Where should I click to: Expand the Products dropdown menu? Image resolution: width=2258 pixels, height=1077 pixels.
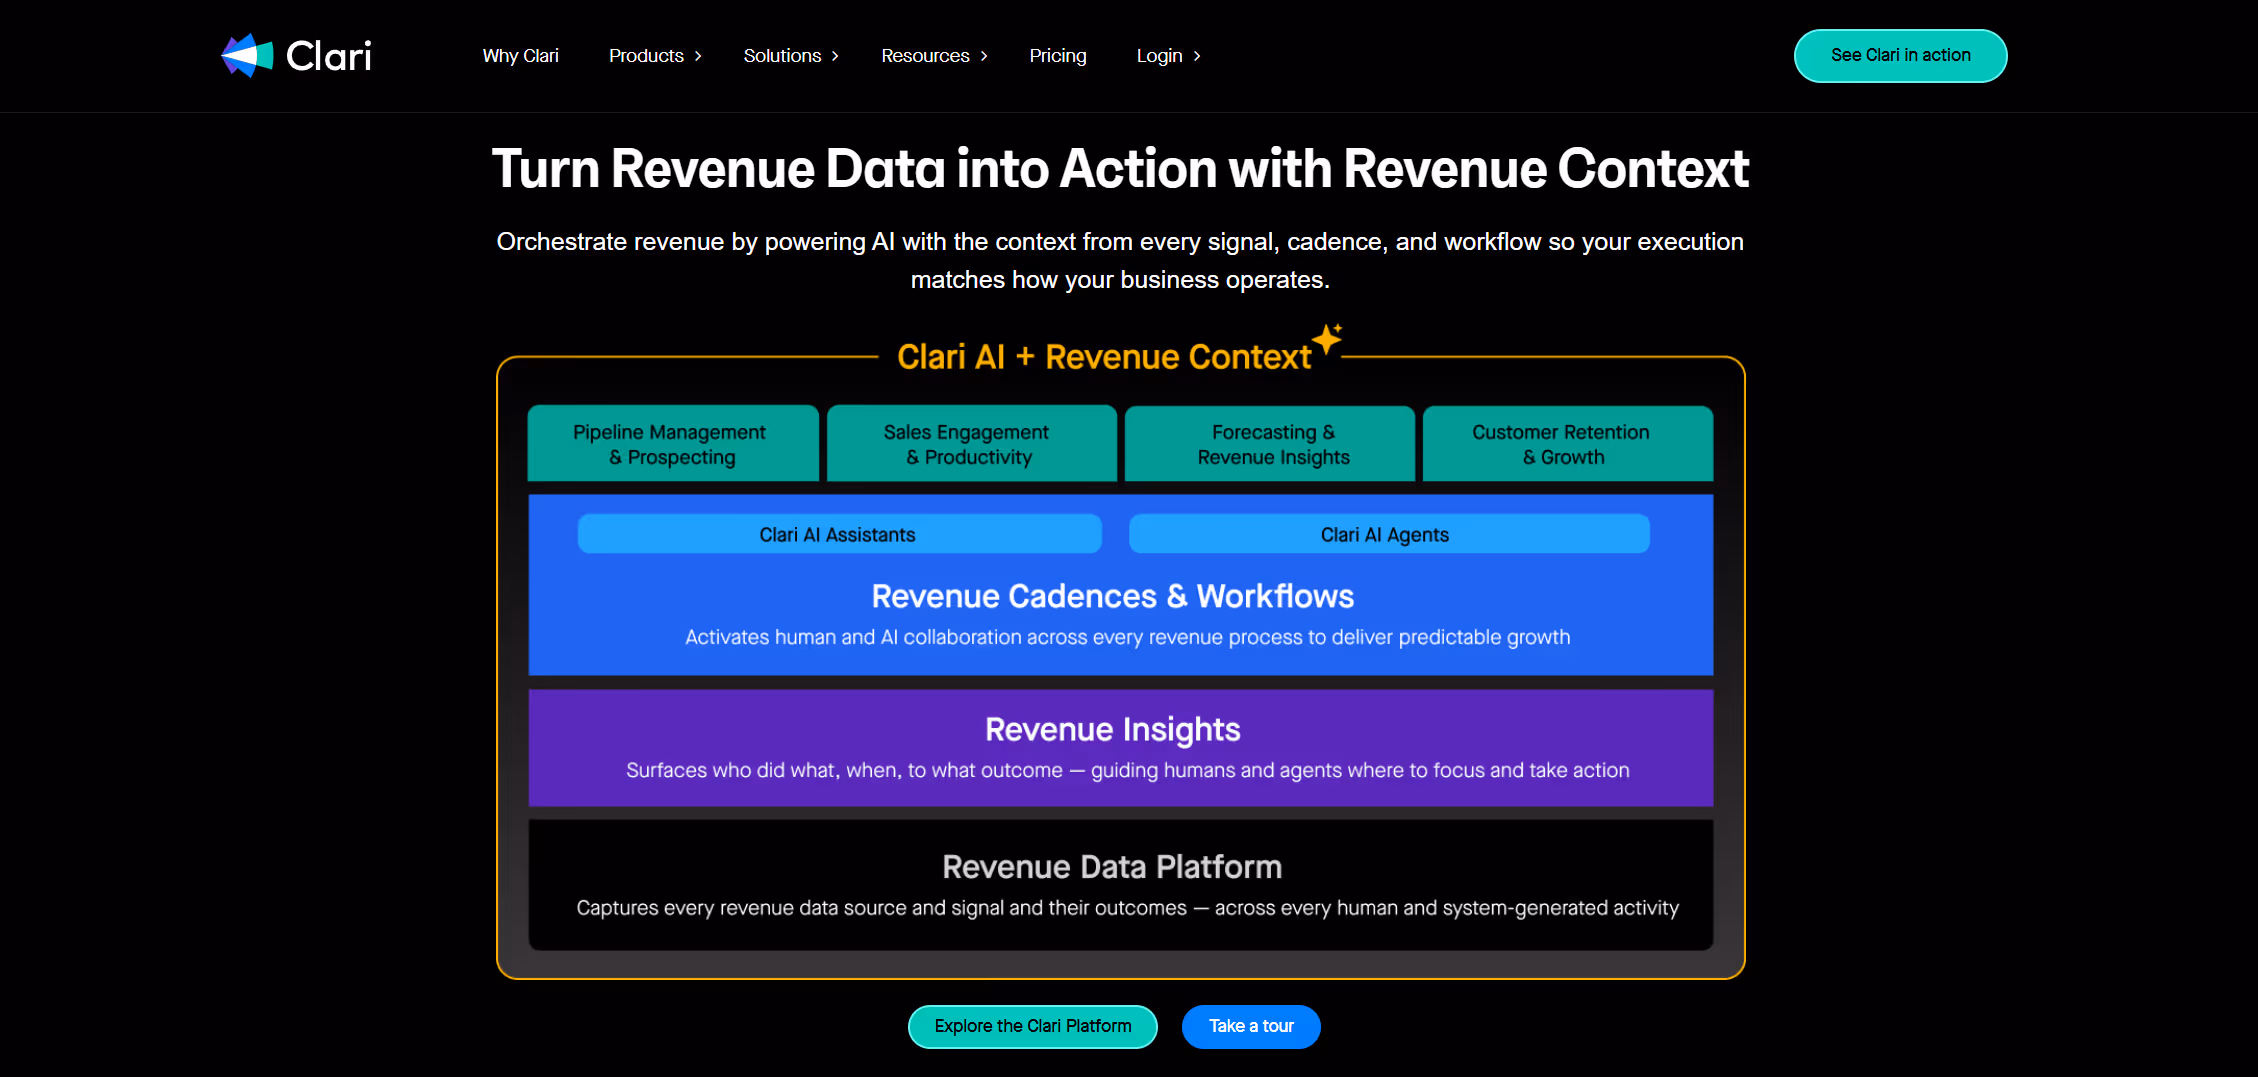tap(646, 56)
